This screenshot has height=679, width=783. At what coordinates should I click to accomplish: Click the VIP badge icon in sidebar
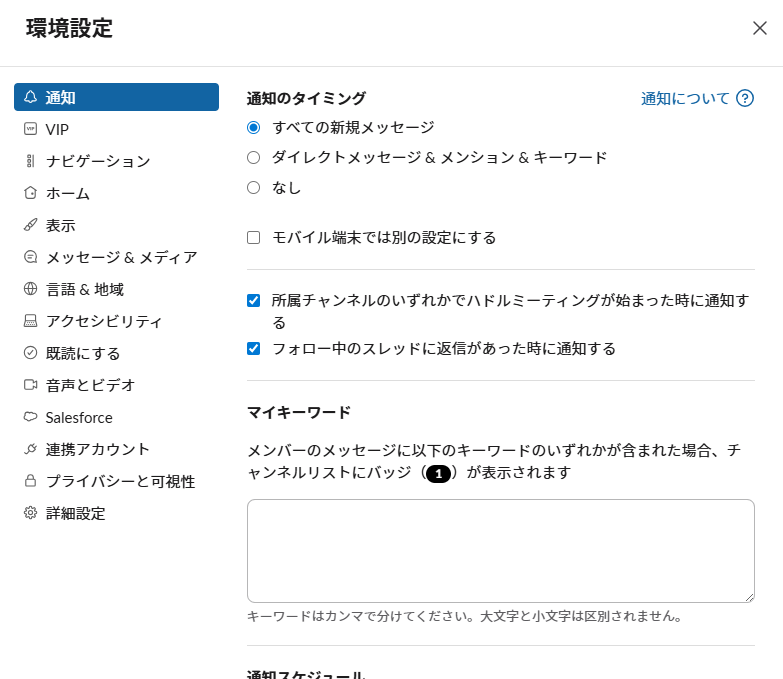click(x=30, y=129)
